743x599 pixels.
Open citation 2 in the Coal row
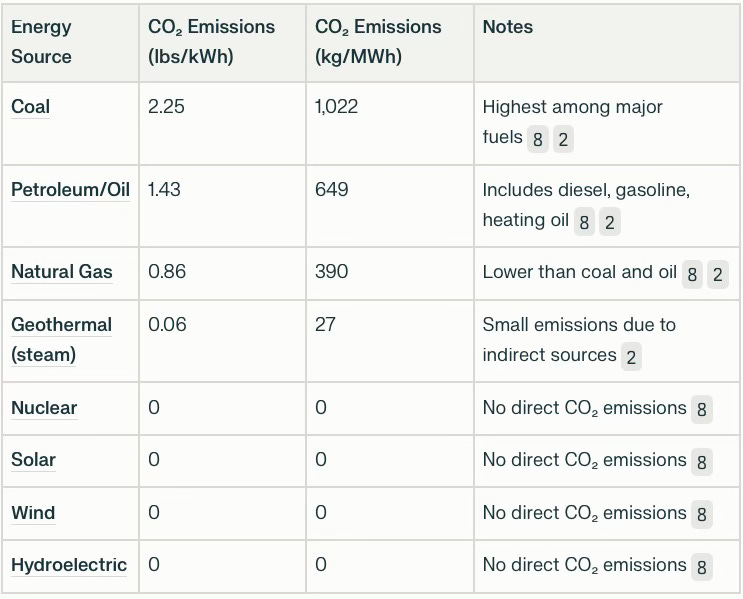click(x=563, y=139)
